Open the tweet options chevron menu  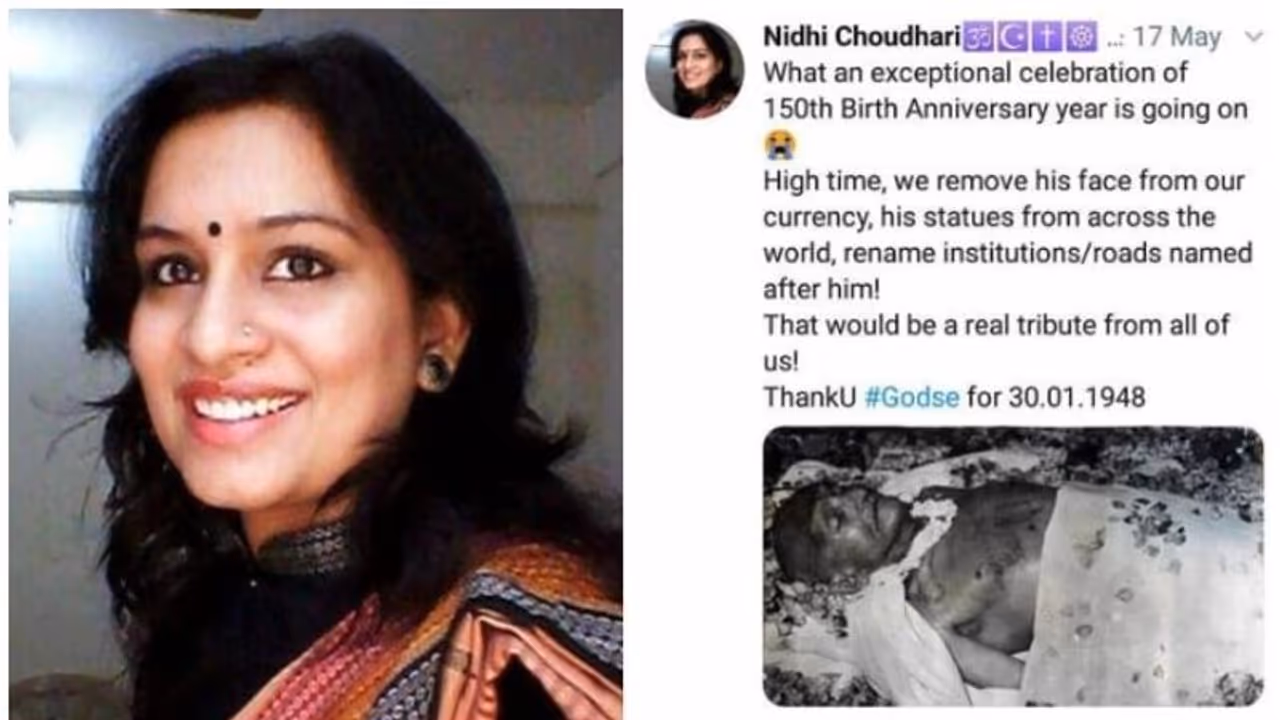(x=1253, y=38)
